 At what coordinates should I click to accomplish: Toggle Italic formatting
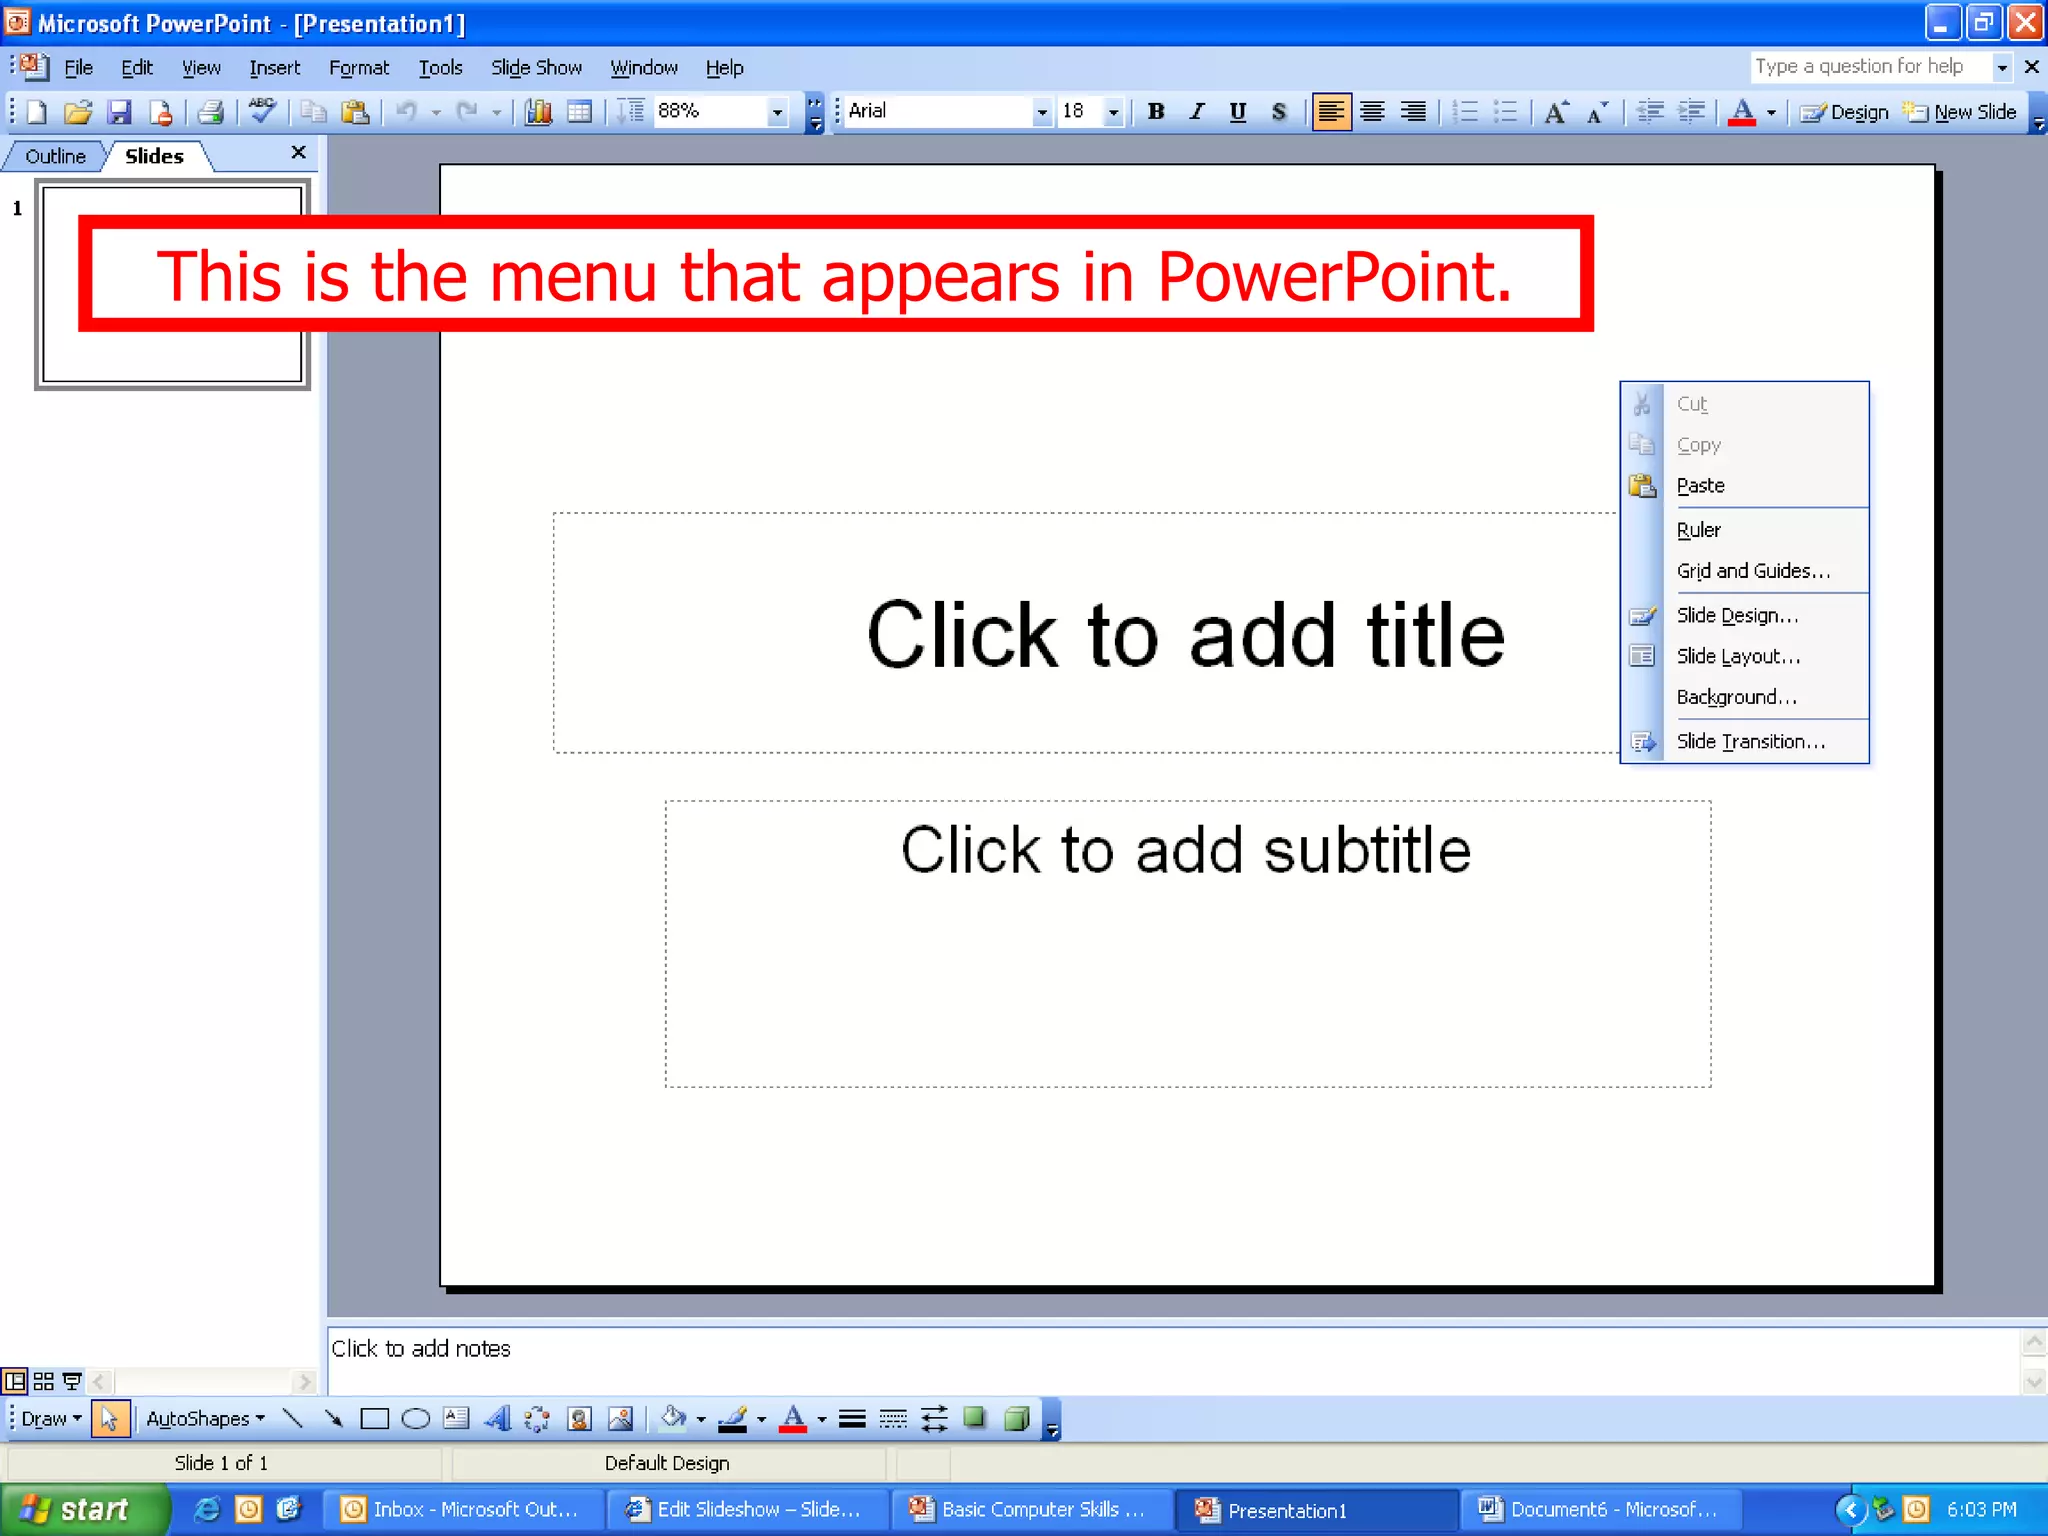[x=1197, y=112]
